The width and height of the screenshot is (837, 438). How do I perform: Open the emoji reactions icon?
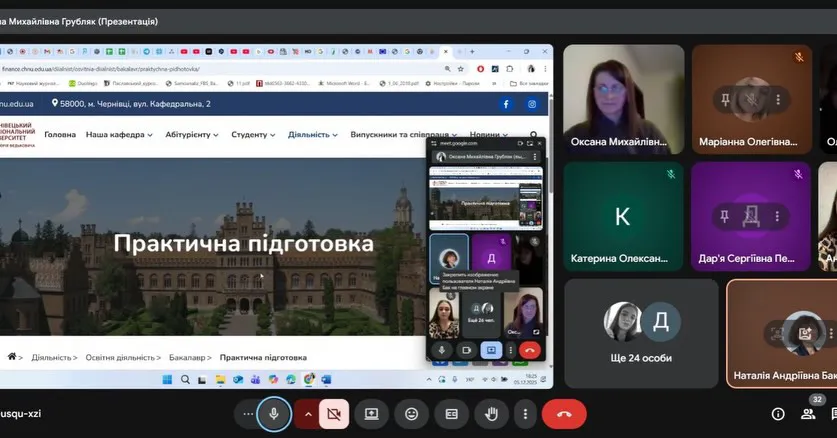[x=411, y=414]
